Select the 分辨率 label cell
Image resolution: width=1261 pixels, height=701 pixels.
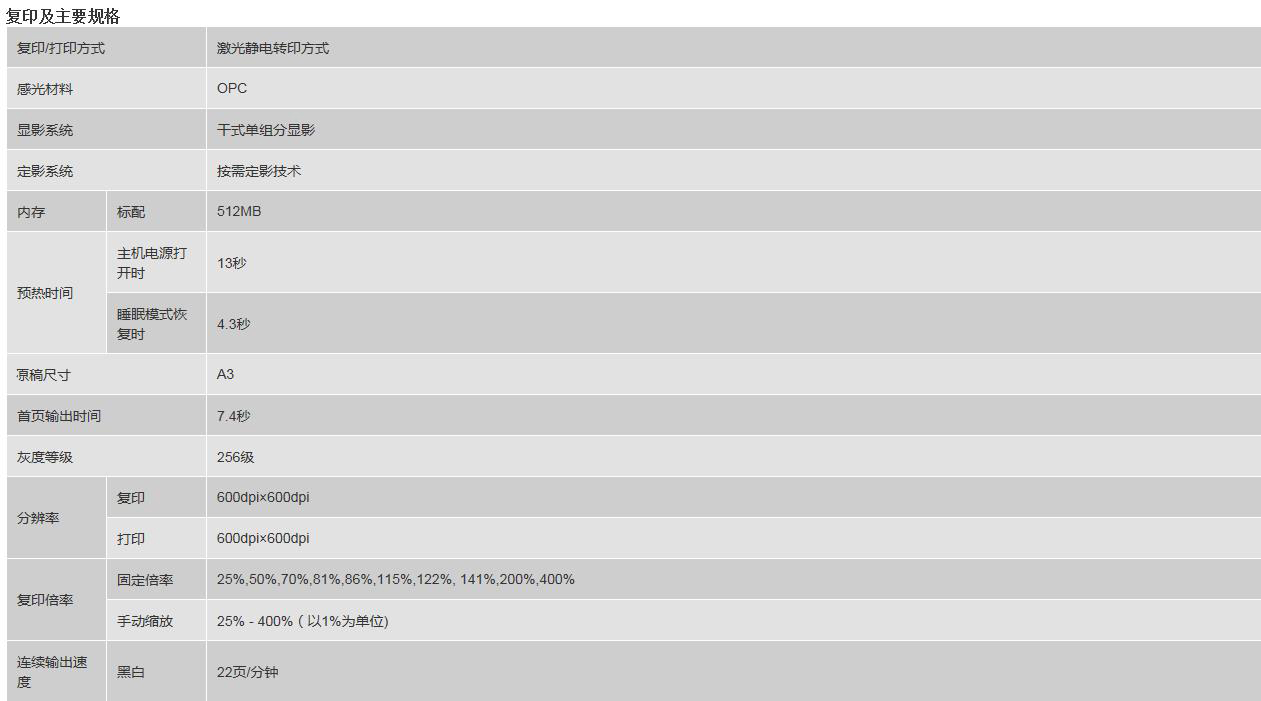[56, 518]
